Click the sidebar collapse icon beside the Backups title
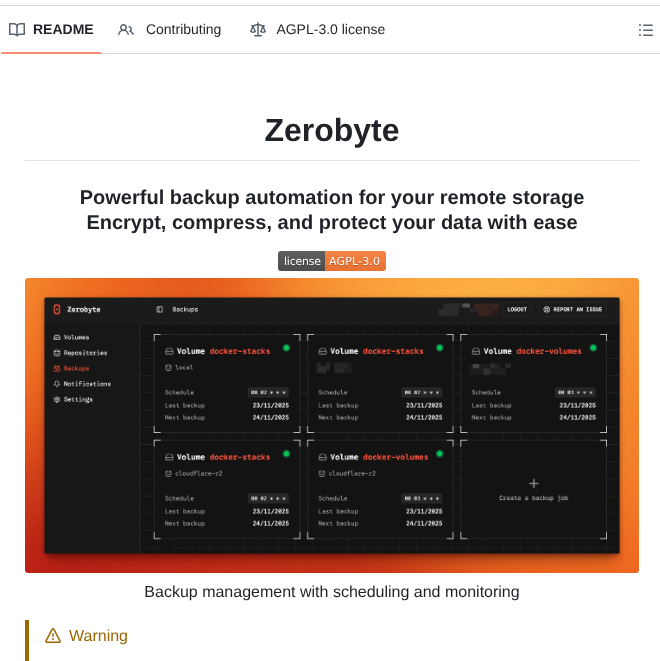660x661 pixels. click(x=160, y=310)
